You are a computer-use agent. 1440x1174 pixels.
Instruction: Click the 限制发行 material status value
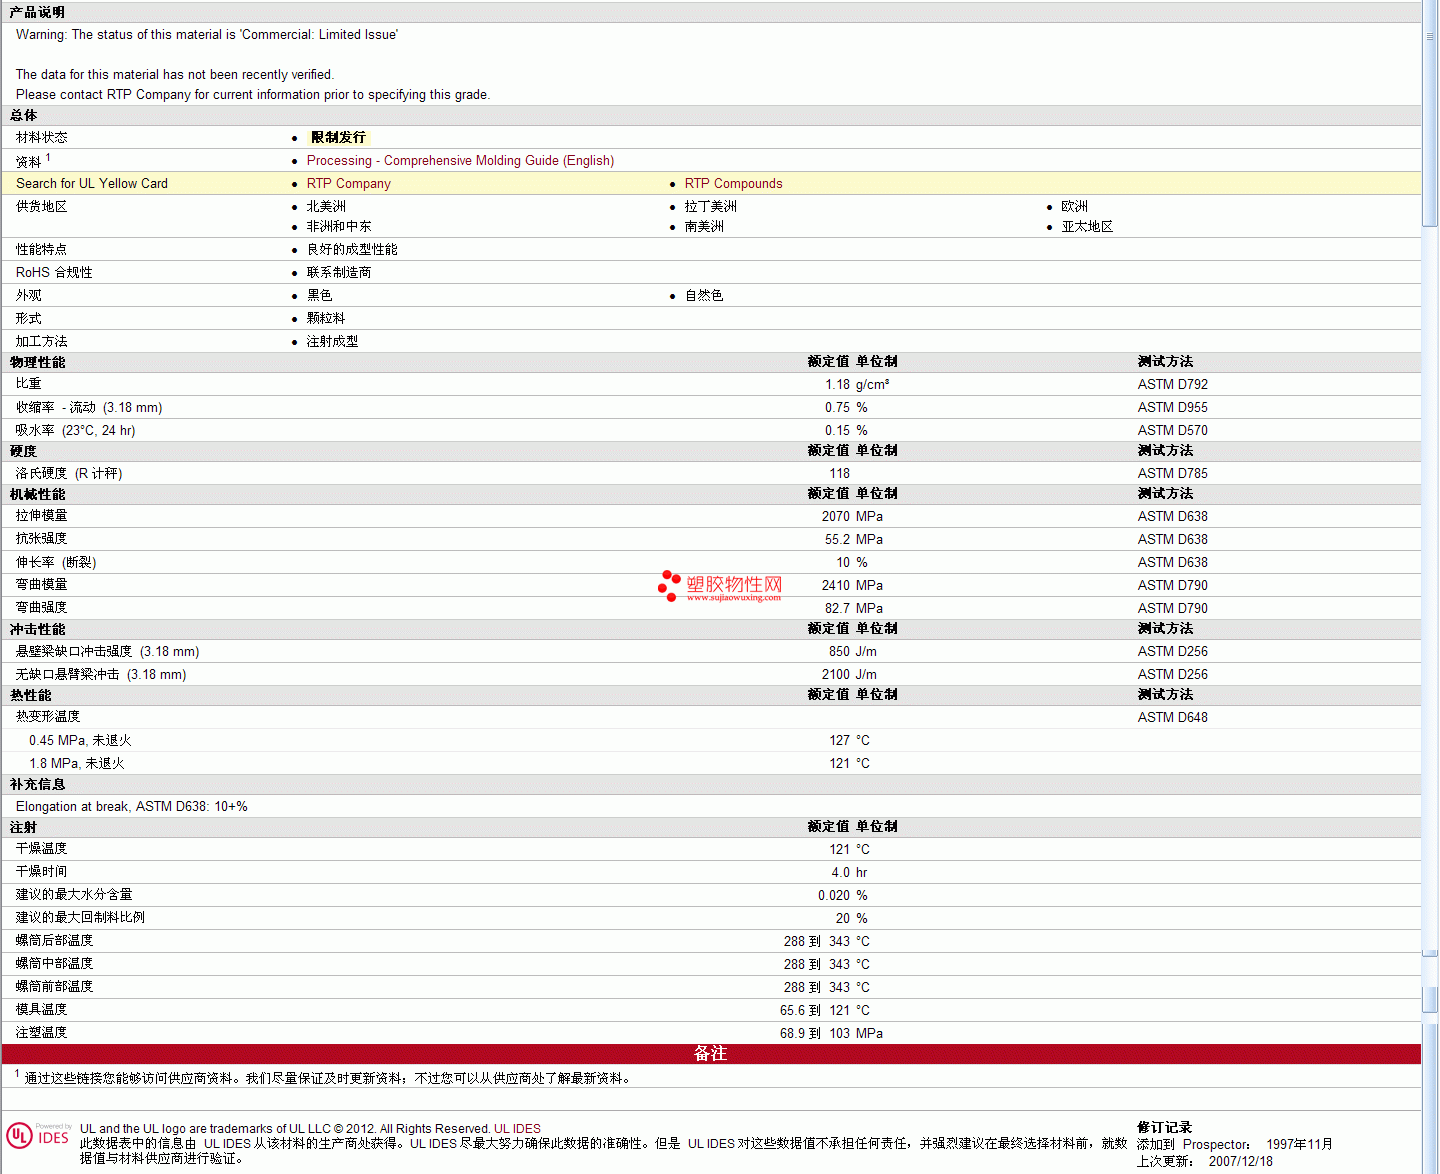tap(338, 138)
